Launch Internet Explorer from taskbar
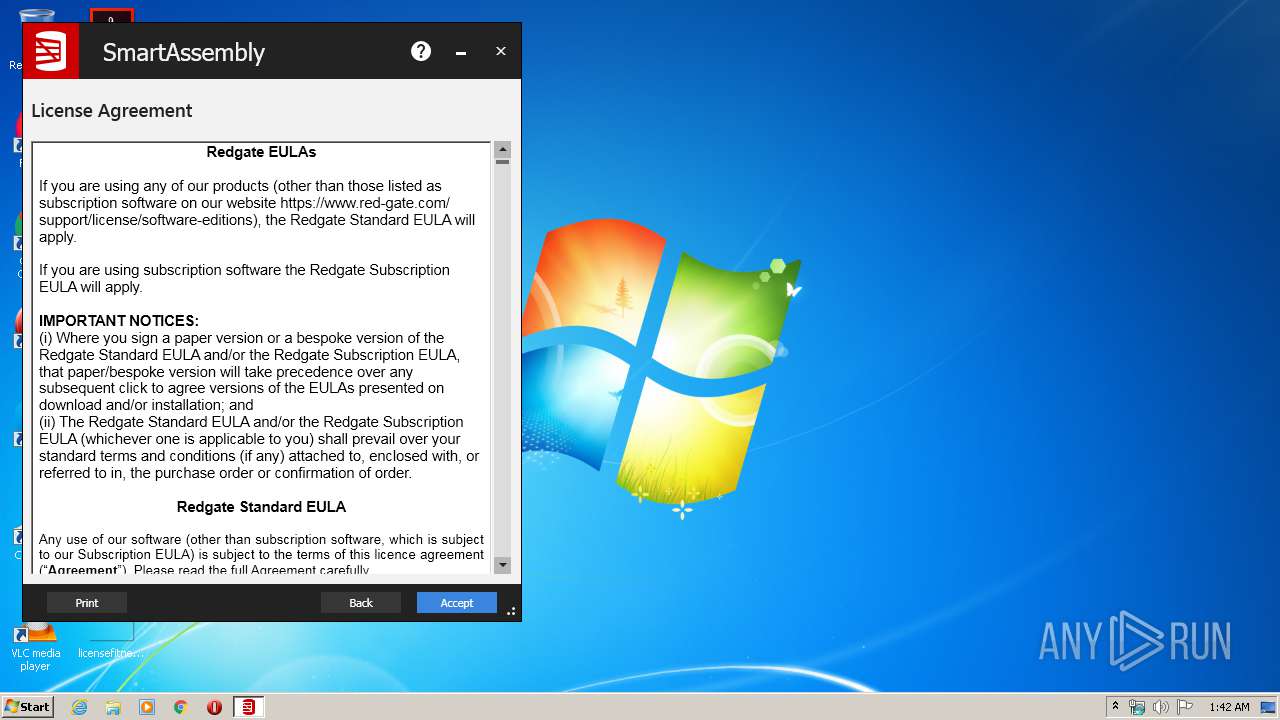The image size is (1280, 720). [79, 707]
